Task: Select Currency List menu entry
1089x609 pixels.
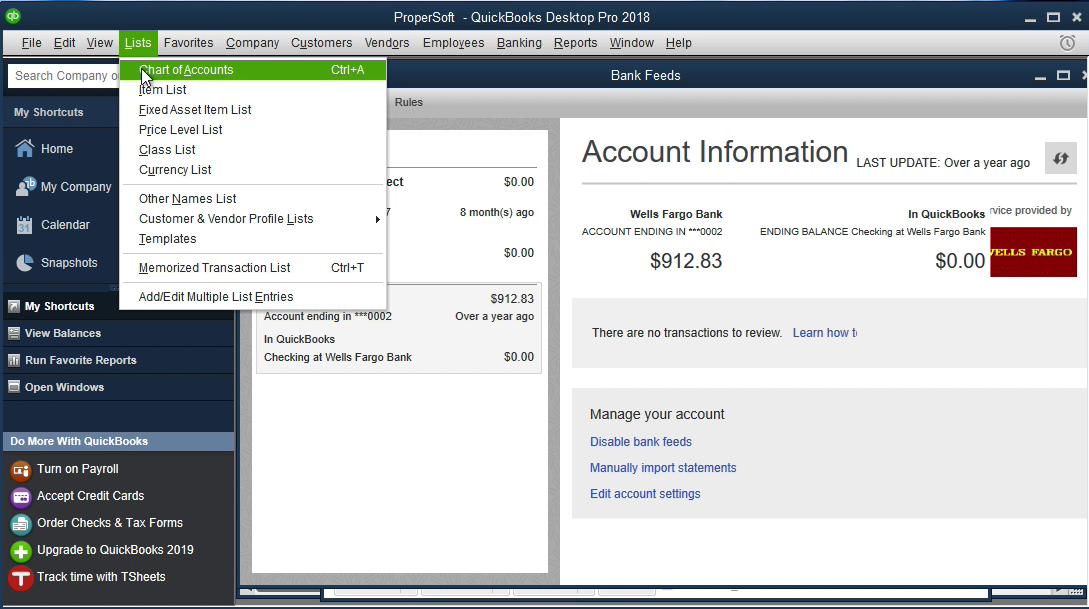Action: [x=253, y=170]
